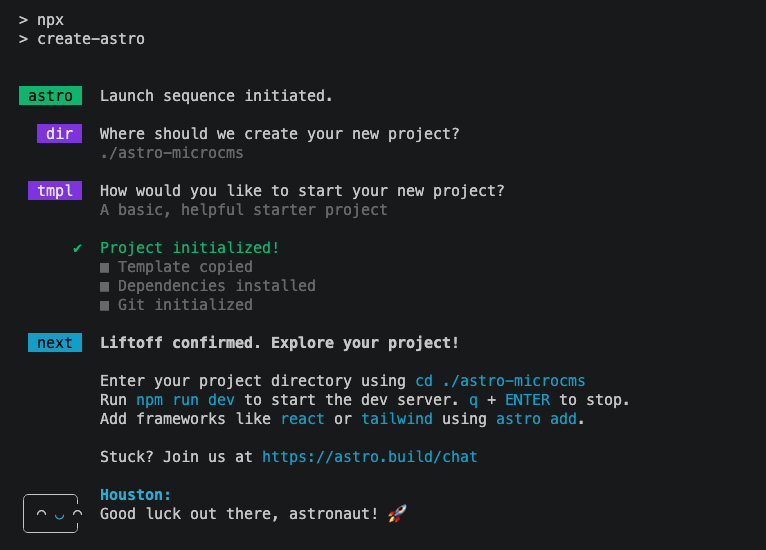The width and height of the screenshot is (766, 550).
Task: Click the ./astro-microcms directory answer
Action: [172, 153]
